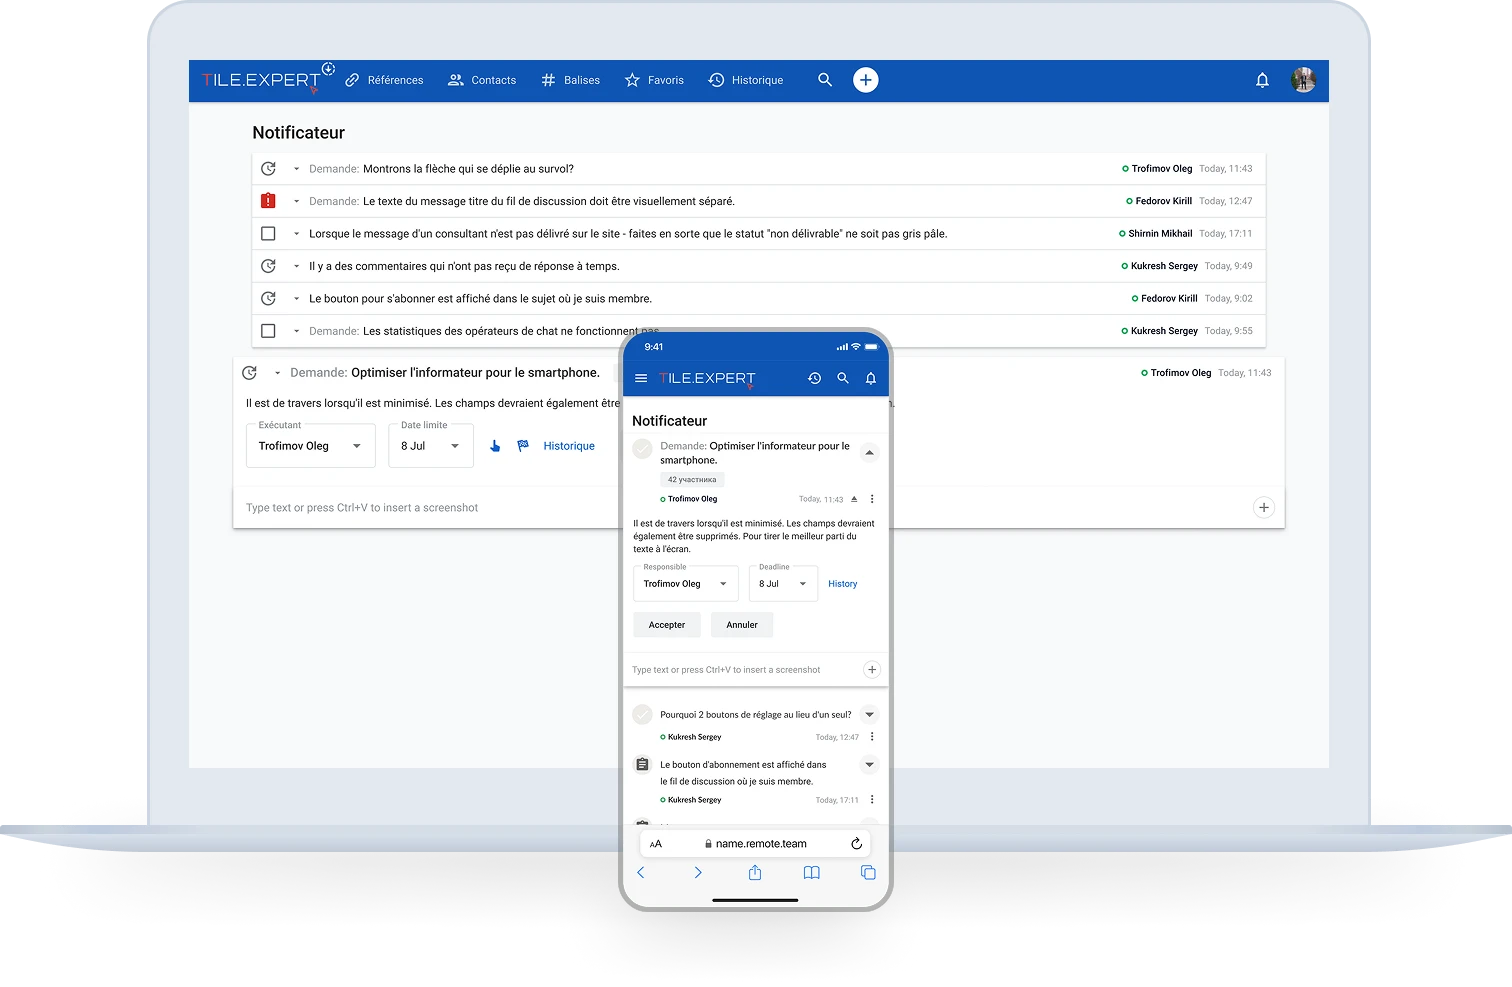
Task: Tap the share icon in the phone browser bar
Action: click(755, 873)
